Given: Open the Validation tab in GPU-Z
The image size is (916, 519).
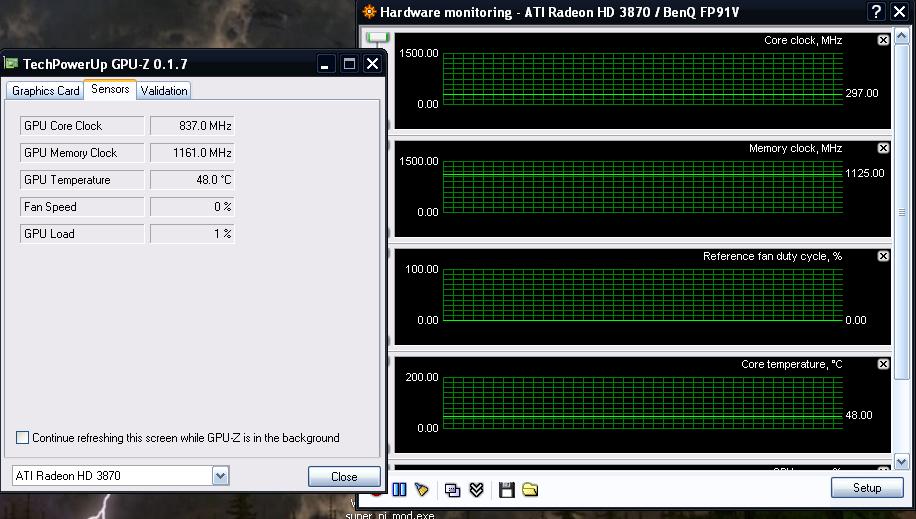Looking at the screenshot, I should pyautogui.click(x=164, y=91).
